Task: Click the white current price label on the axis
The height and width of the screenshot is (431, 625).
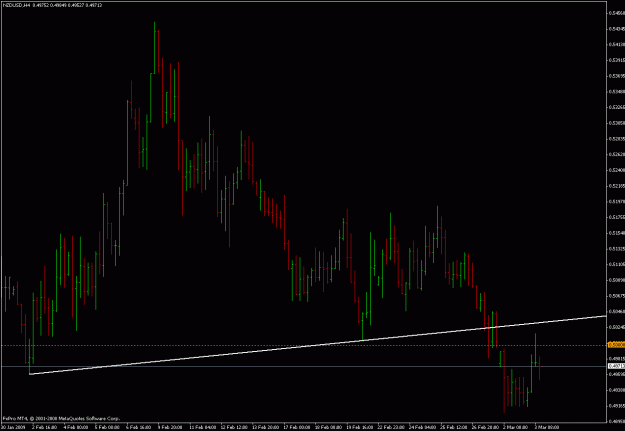Action: point(616,366)
